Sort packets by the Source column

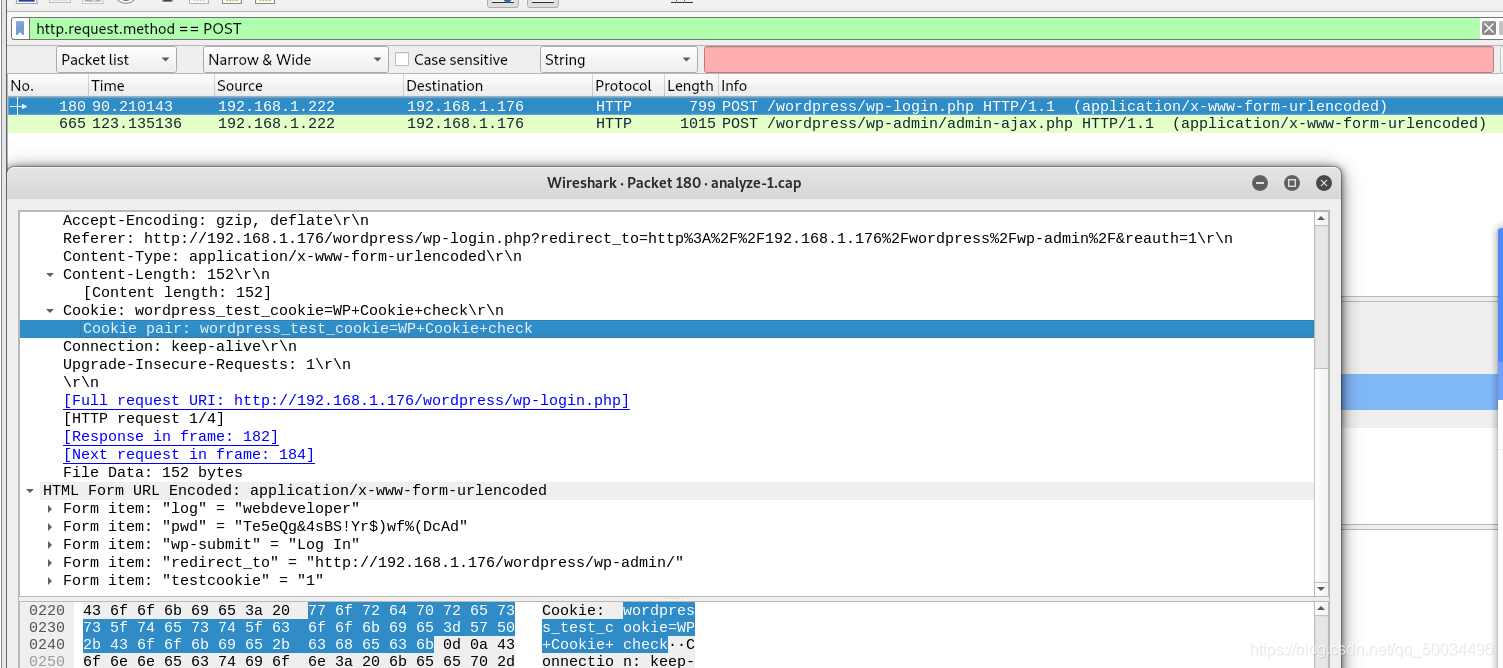[308, 86]
